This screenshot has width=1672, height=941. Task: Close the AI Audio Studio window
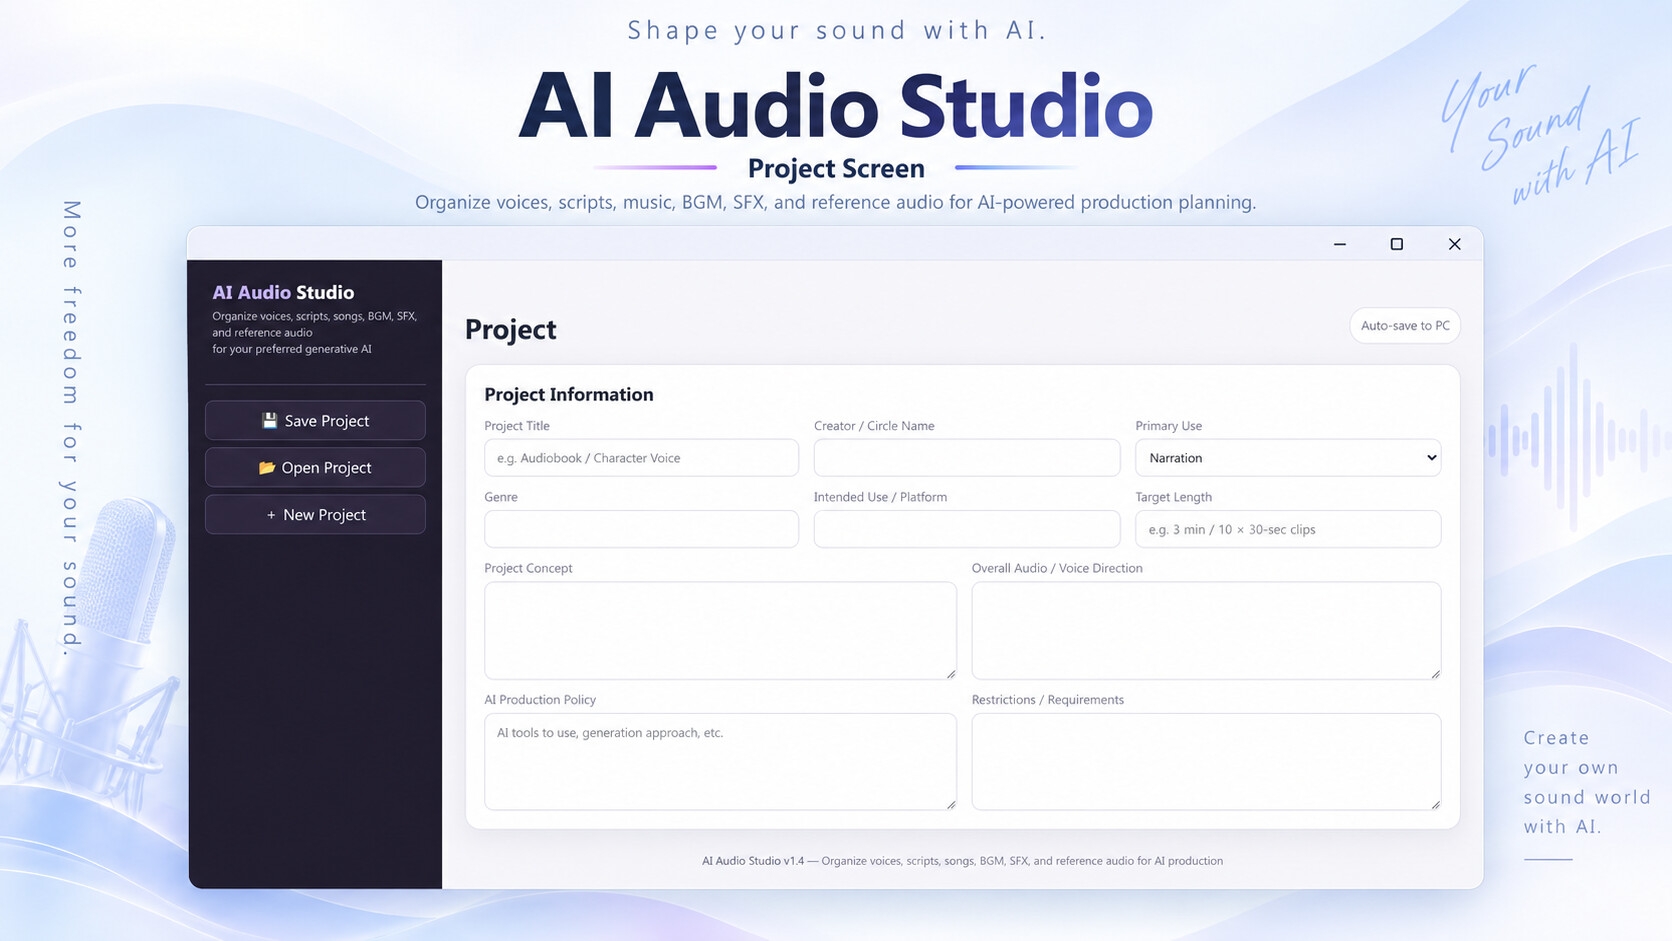click(x=1455, y=244)
